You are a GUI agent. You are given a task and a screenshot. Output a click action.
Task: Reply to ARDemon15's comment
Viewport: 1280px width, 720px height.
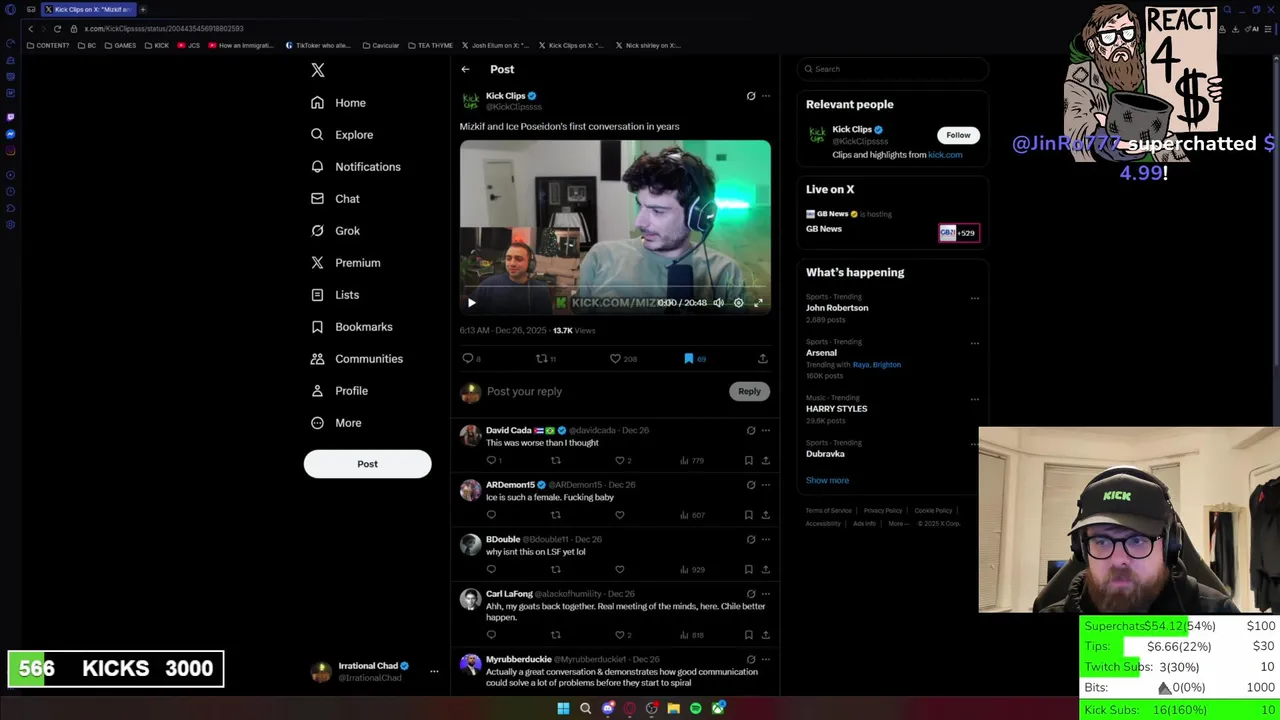491,515
